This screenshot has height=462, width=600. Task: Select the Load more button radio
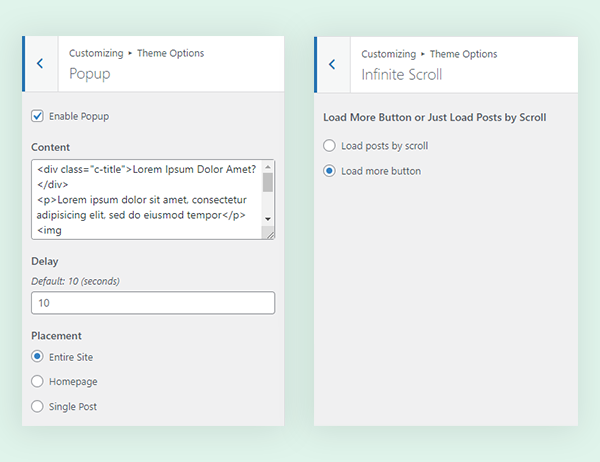pyautogui.click(x=330, y=171)
